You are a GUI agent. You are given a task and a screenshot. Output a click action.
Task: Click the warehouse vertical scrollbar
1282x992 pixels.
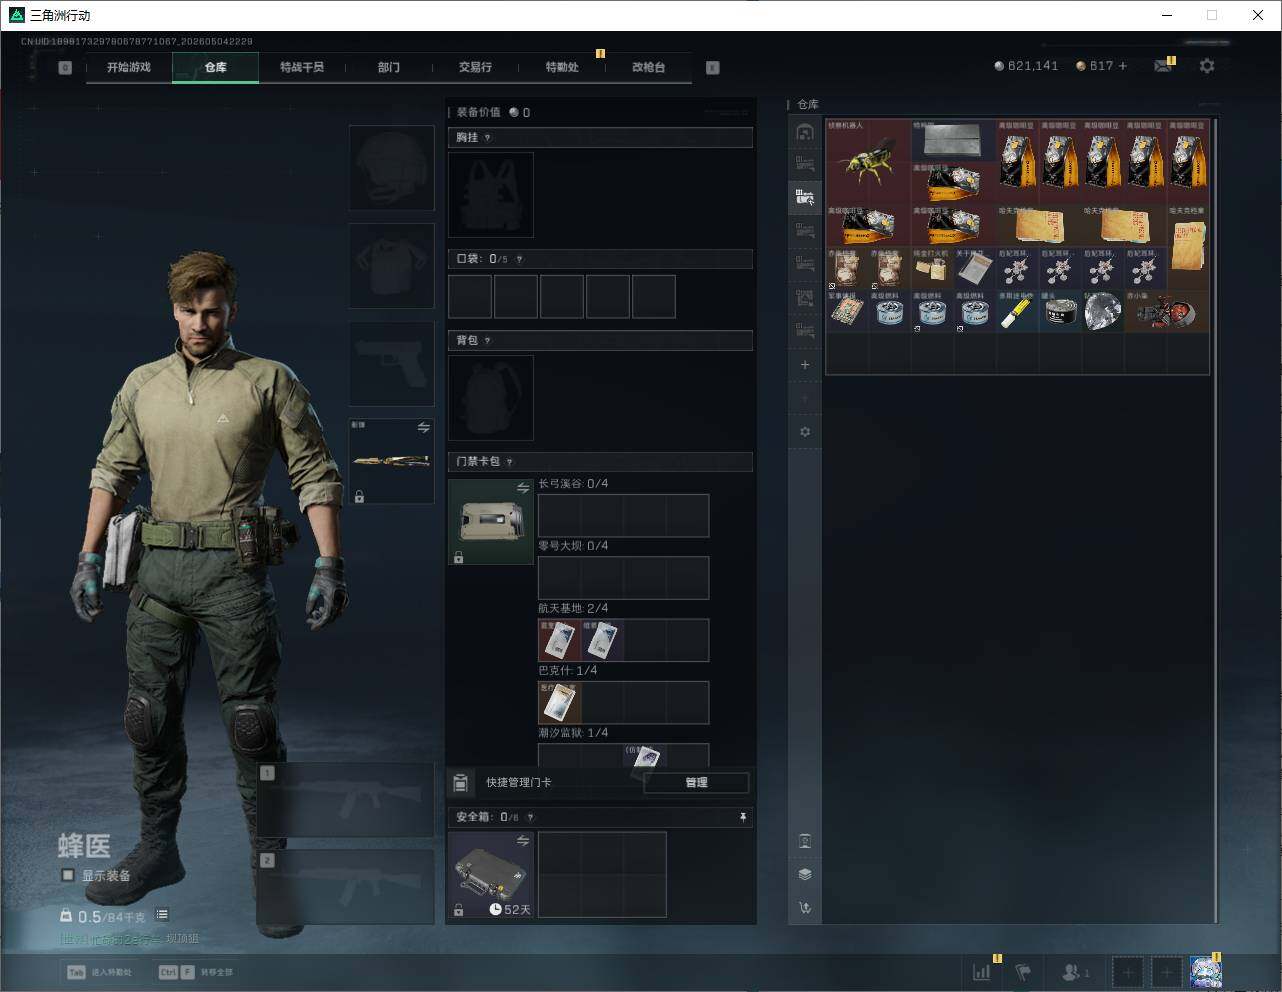[1216, 520]
